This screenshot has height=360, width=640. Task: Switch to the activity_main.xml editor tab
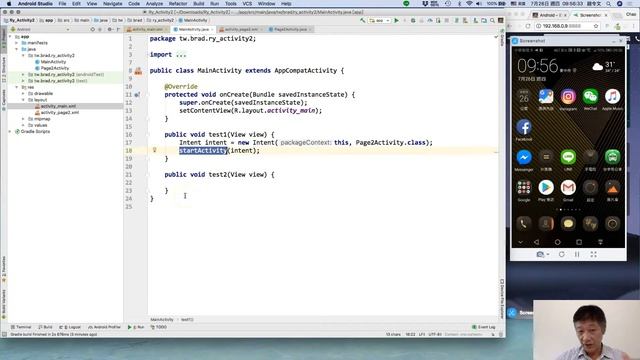[x=147, y=29]
